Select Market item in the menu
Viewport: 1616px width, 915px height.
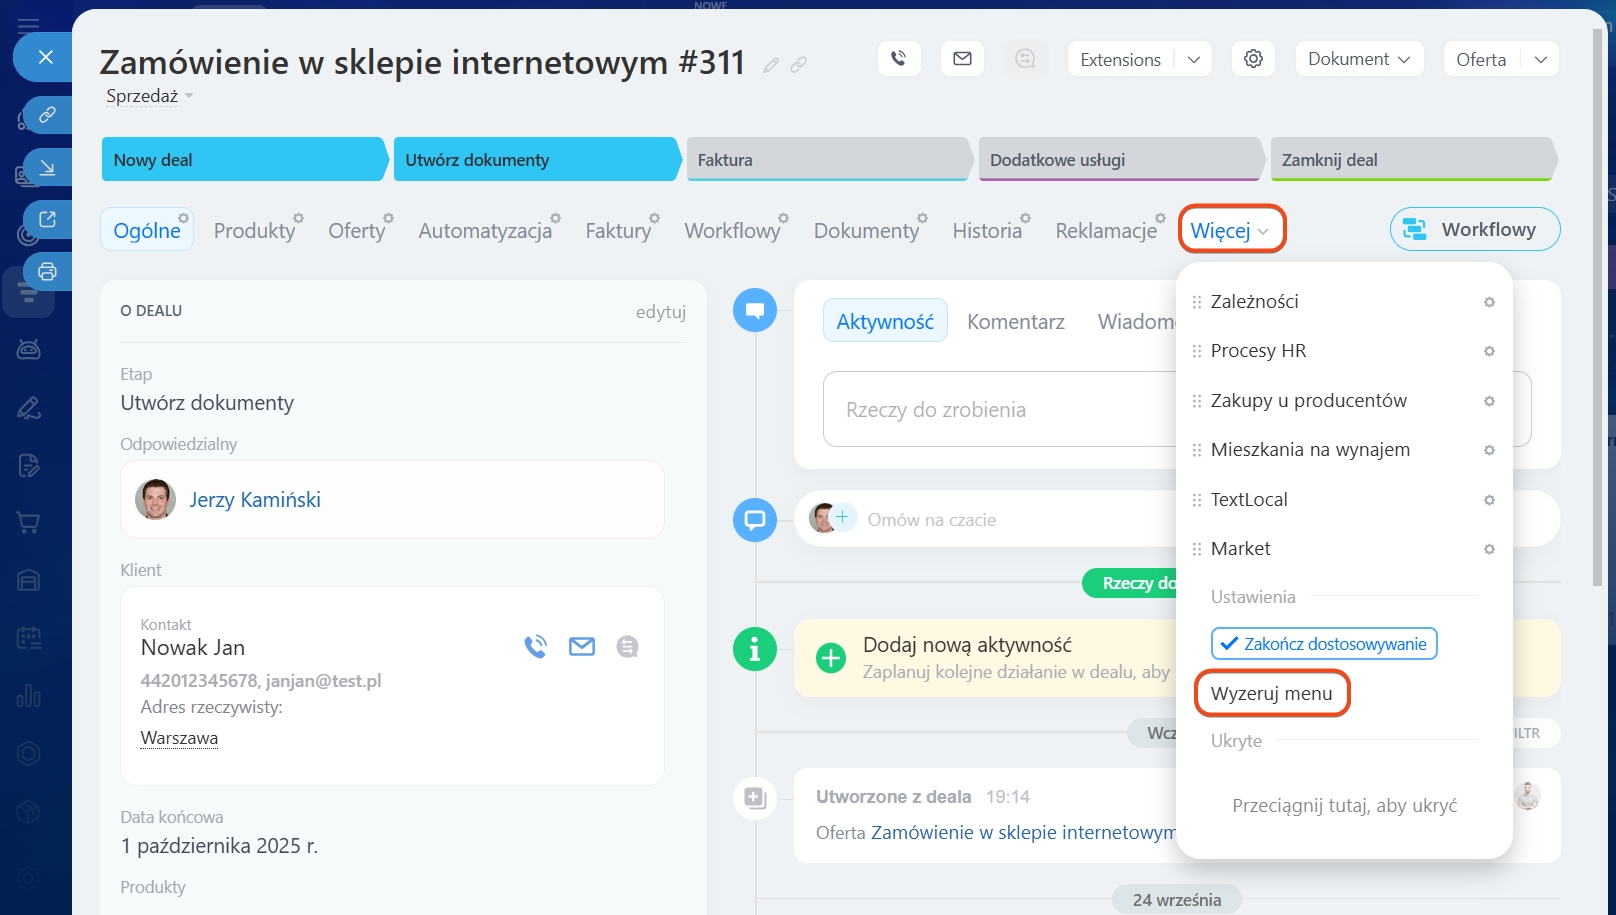click(1240, 549)
